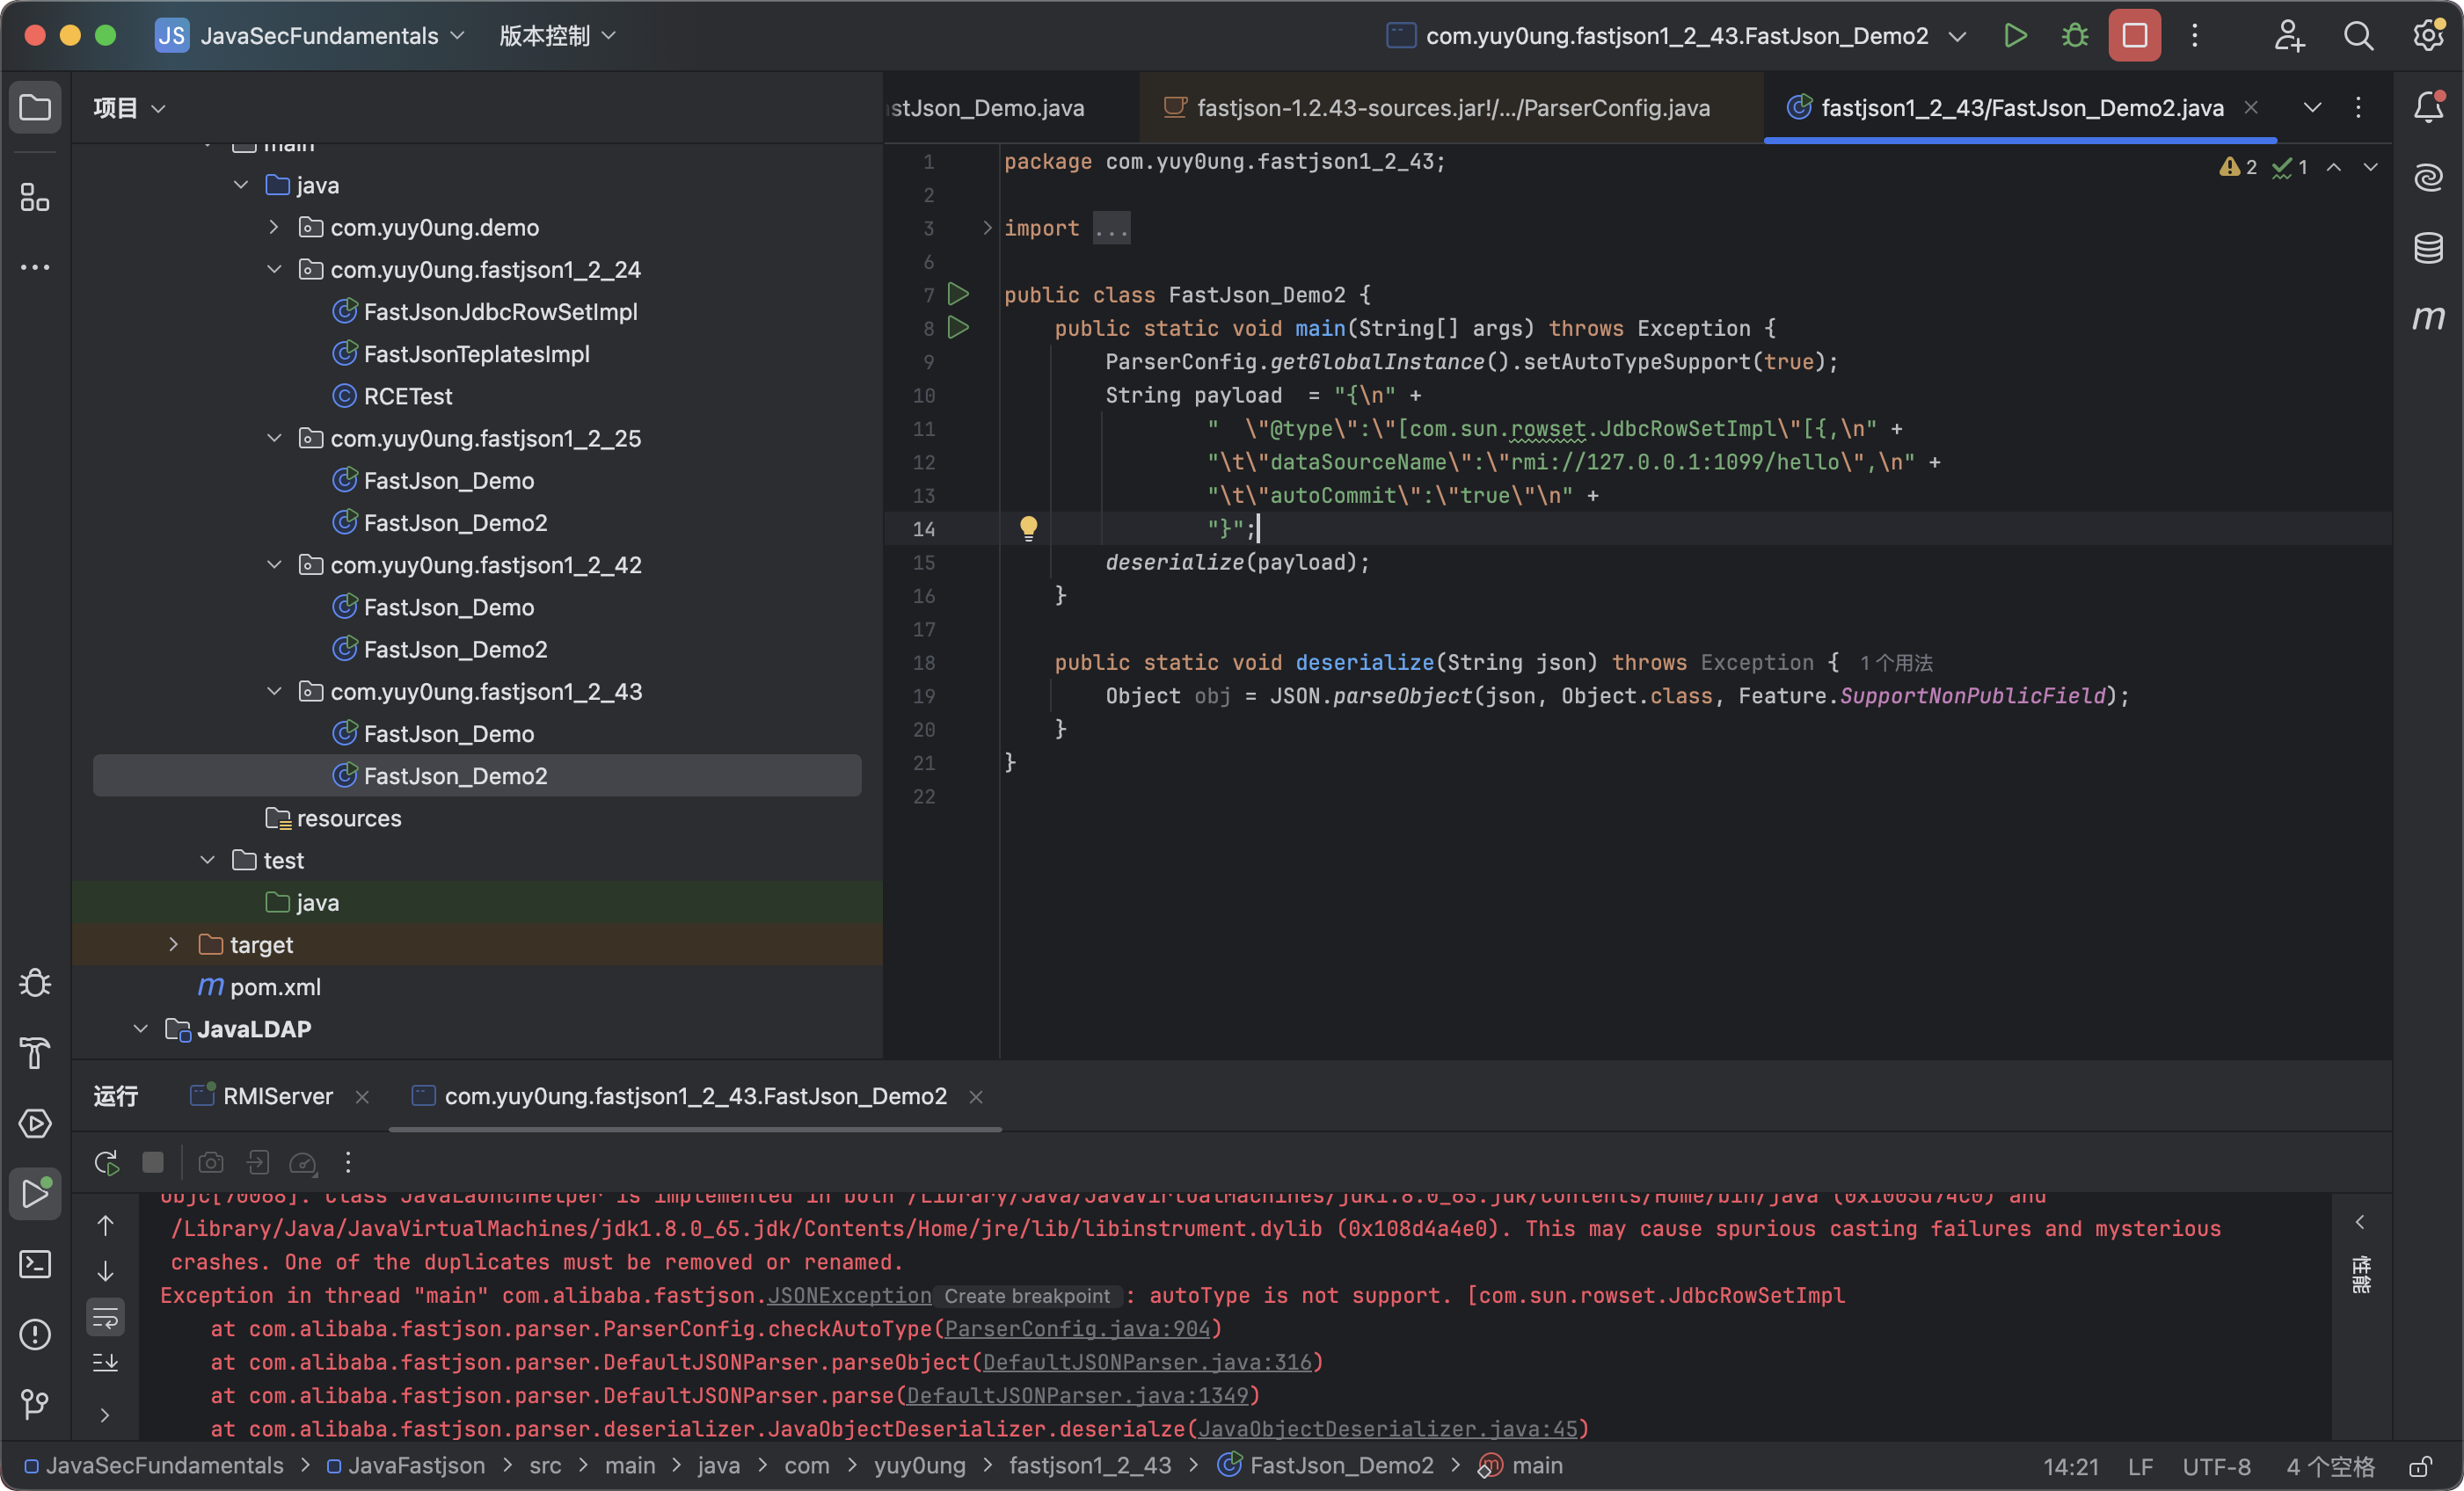Toggle soft-wrap in the run console
Image resolution: width=2464 pixels, height=1491 pixels.
[106, 1317]
